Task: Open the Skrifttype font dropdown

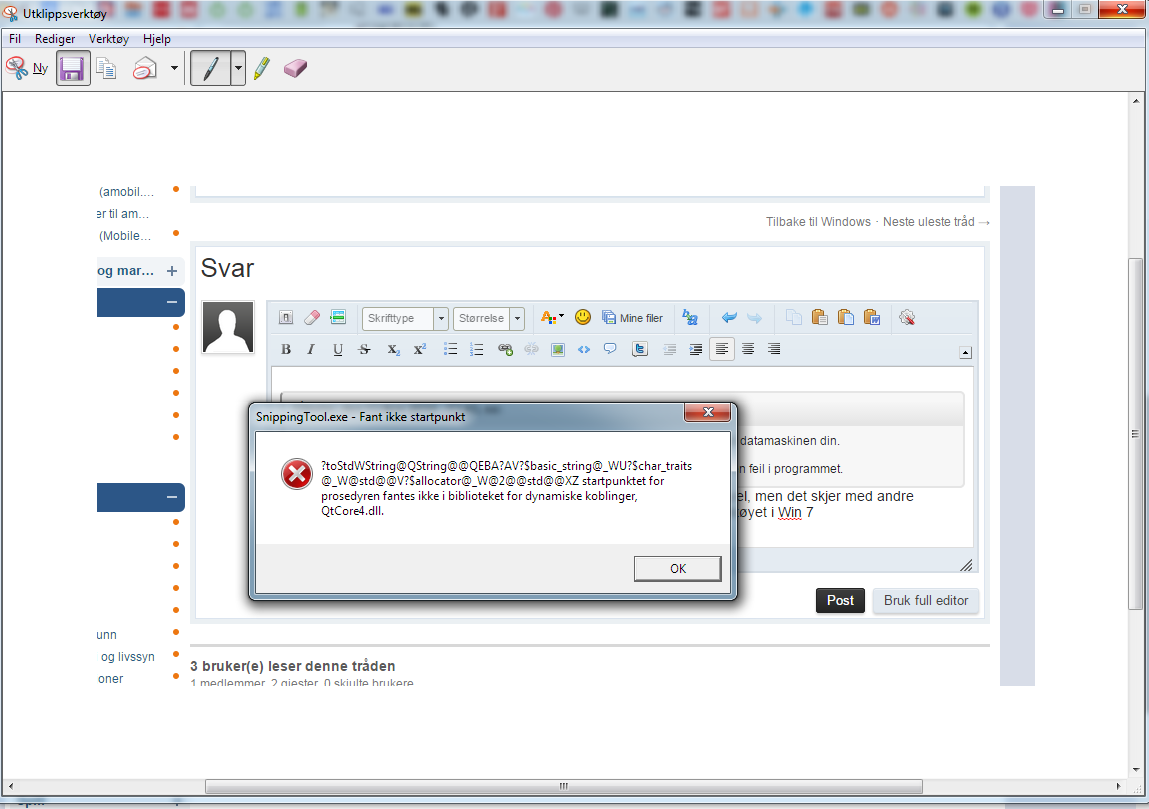Action: (x=404, y=318)
